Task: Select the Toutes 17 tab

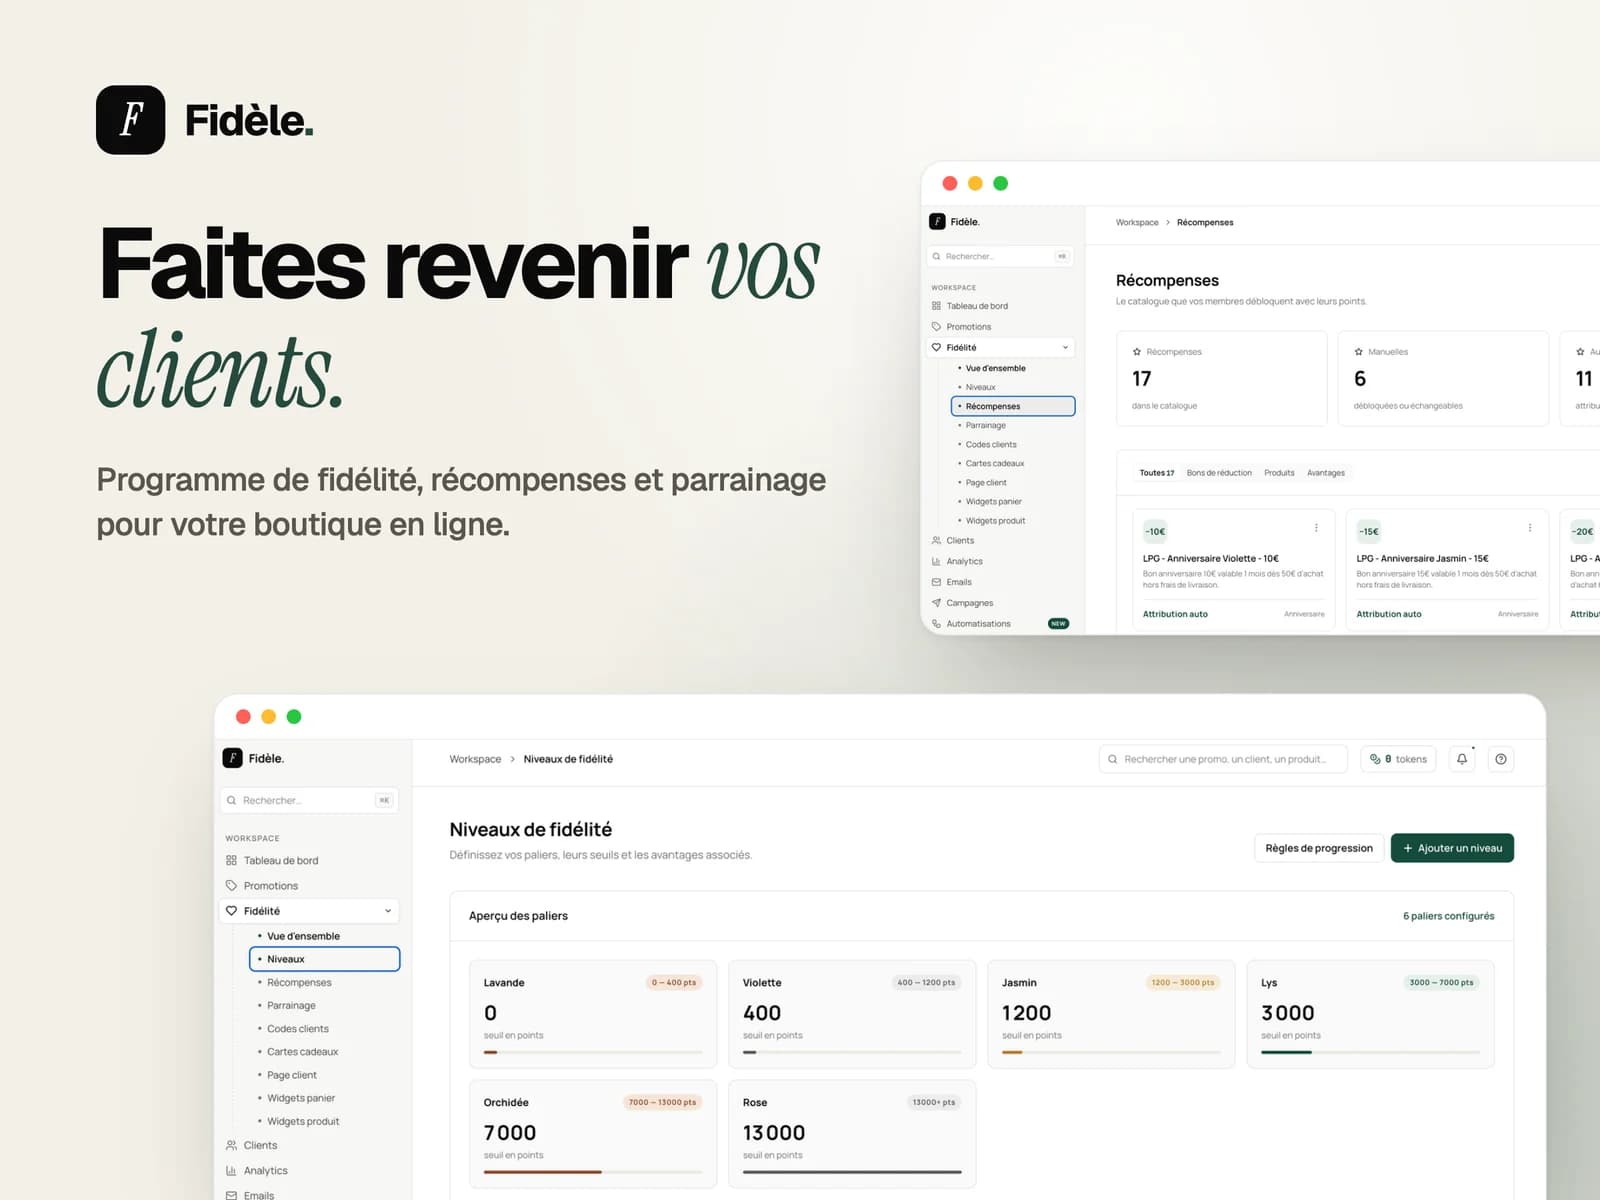Action: pyautogui.click(x=1156, y=473)
